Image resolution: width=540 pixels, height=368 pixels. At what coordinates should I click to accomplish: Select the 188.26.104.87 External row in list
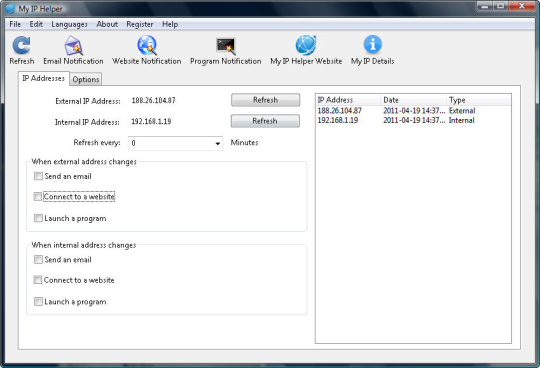pos(413,111)
